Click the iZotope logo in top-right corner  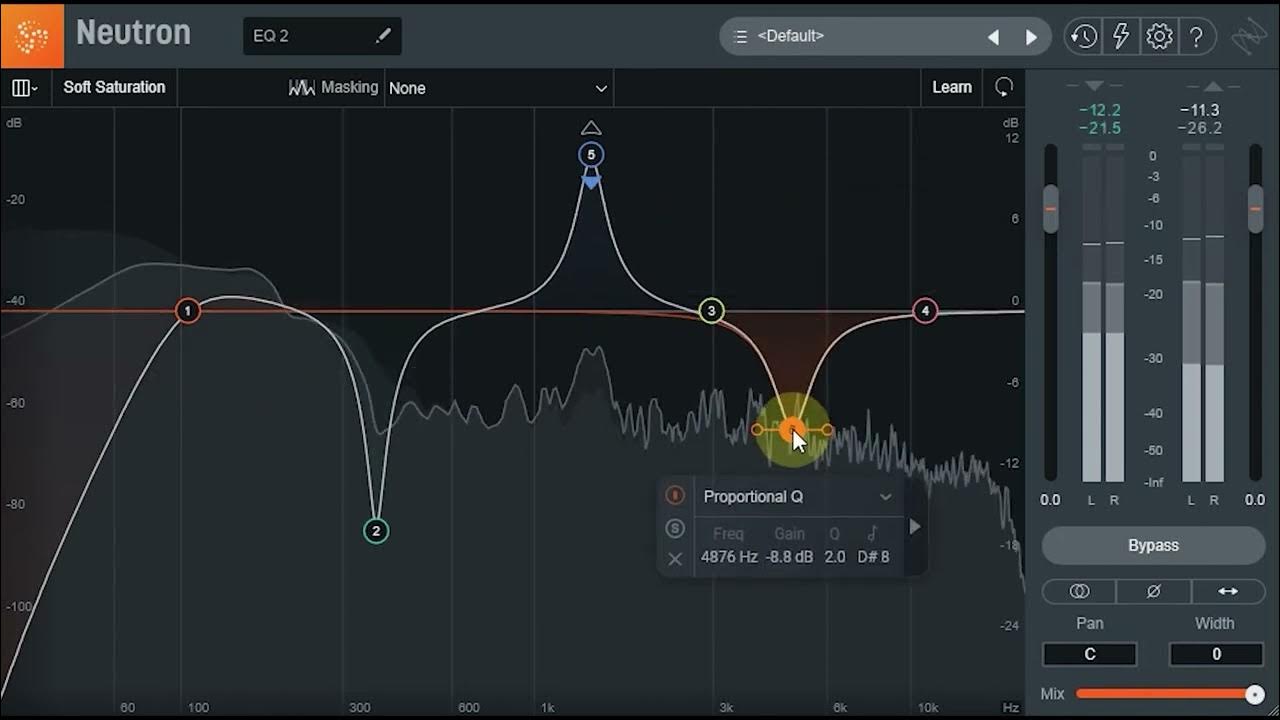pos(1249,37)
